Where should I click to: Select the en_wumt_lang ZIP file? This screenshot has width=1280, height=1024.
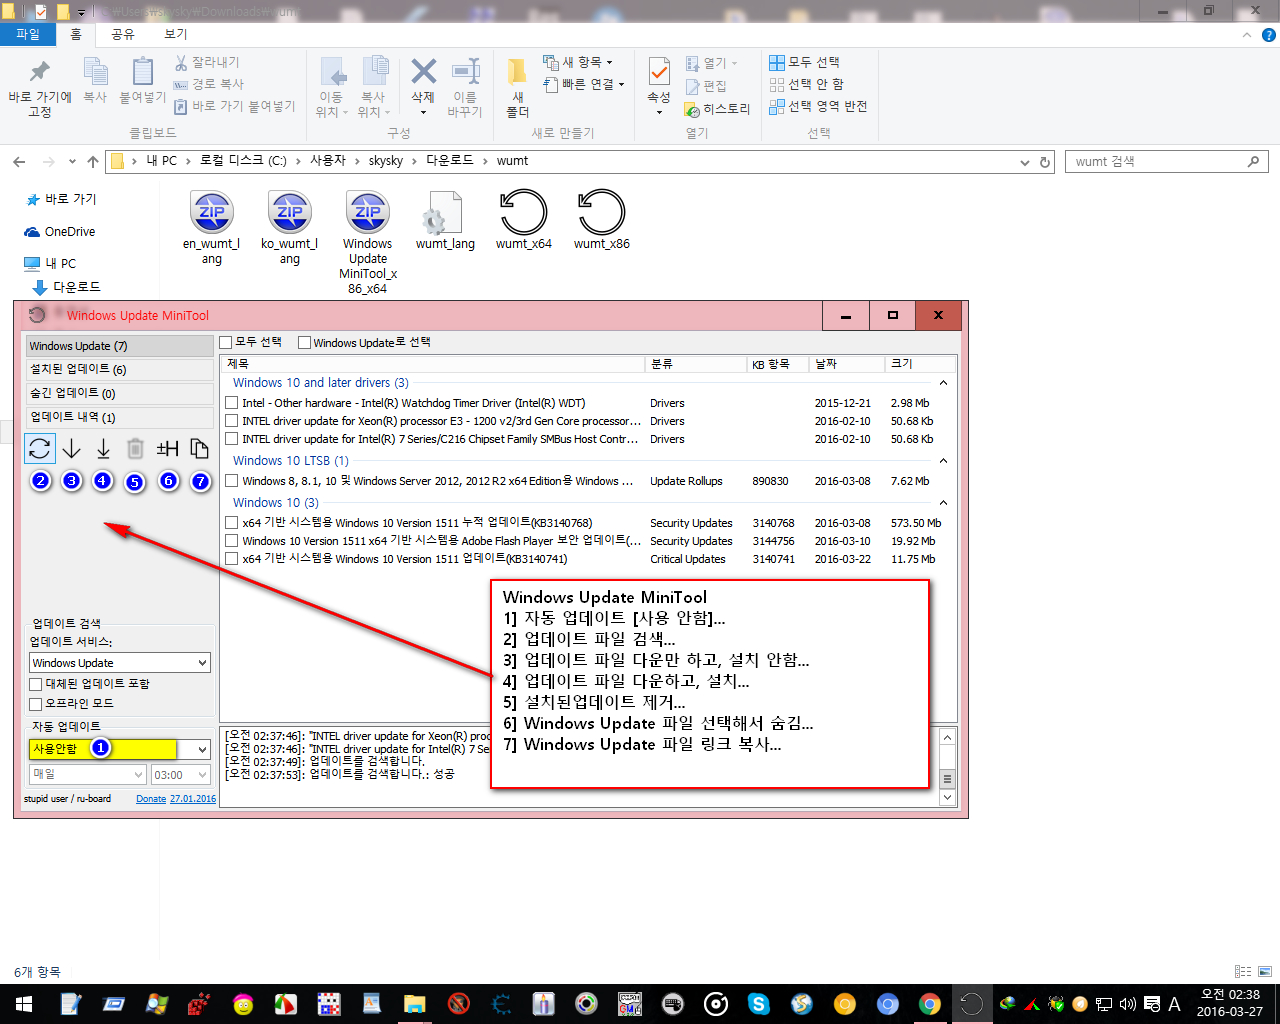pyautogui.click(x=211, y=228)
